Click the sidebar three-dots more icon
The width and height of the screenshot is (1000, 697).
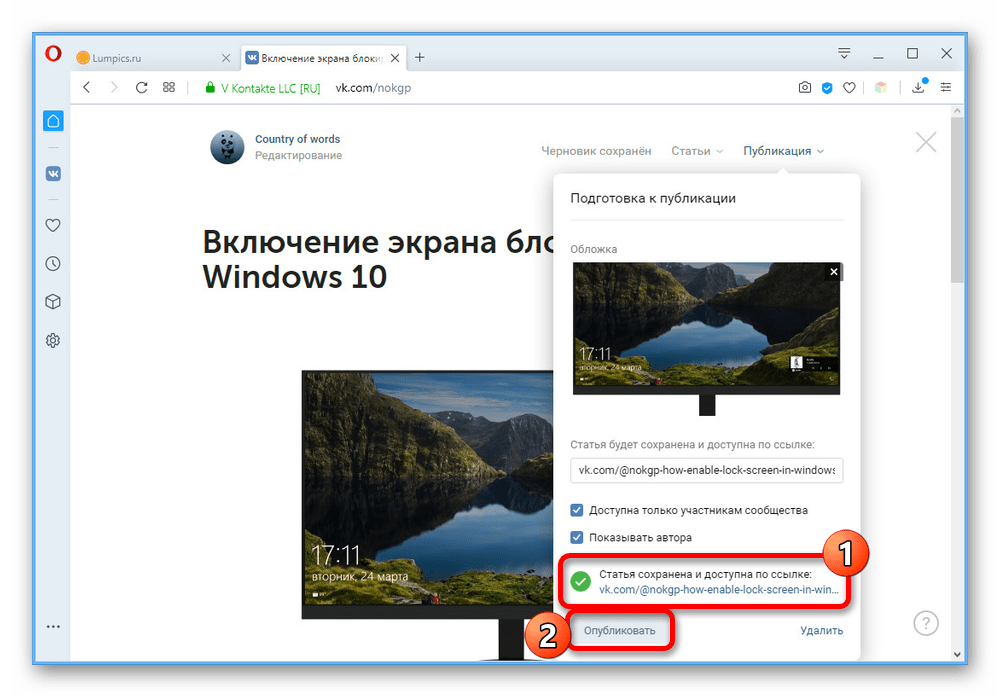(54, 627)
